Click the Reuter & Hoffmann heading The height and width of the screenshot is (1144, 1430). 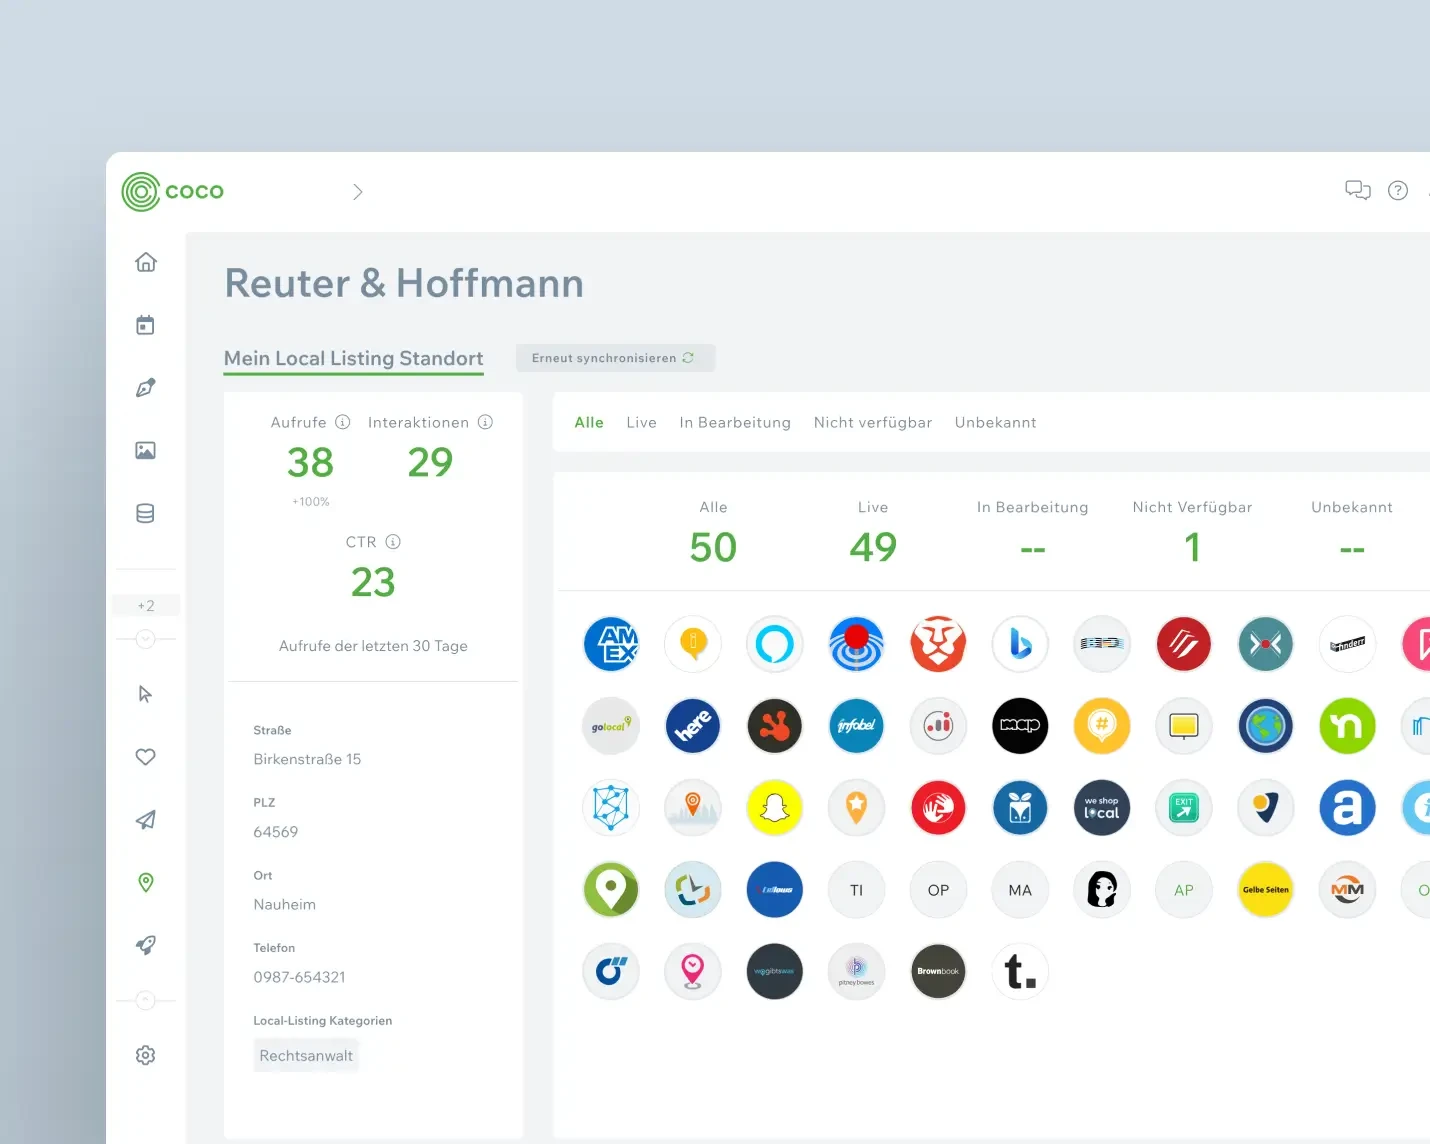point(404,283)
